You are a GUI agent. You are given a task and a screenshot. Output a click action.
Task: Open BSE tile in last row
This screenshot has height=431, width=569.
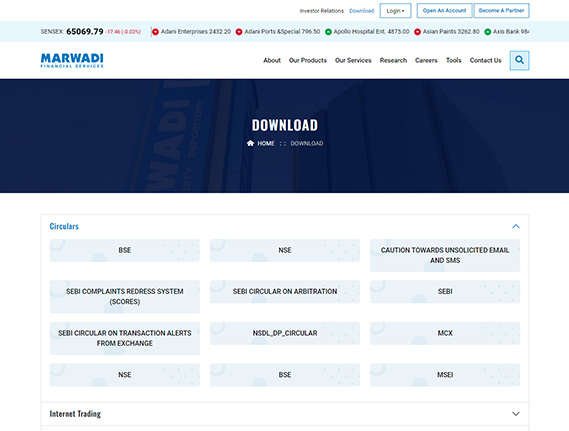[x=285, y=375]
